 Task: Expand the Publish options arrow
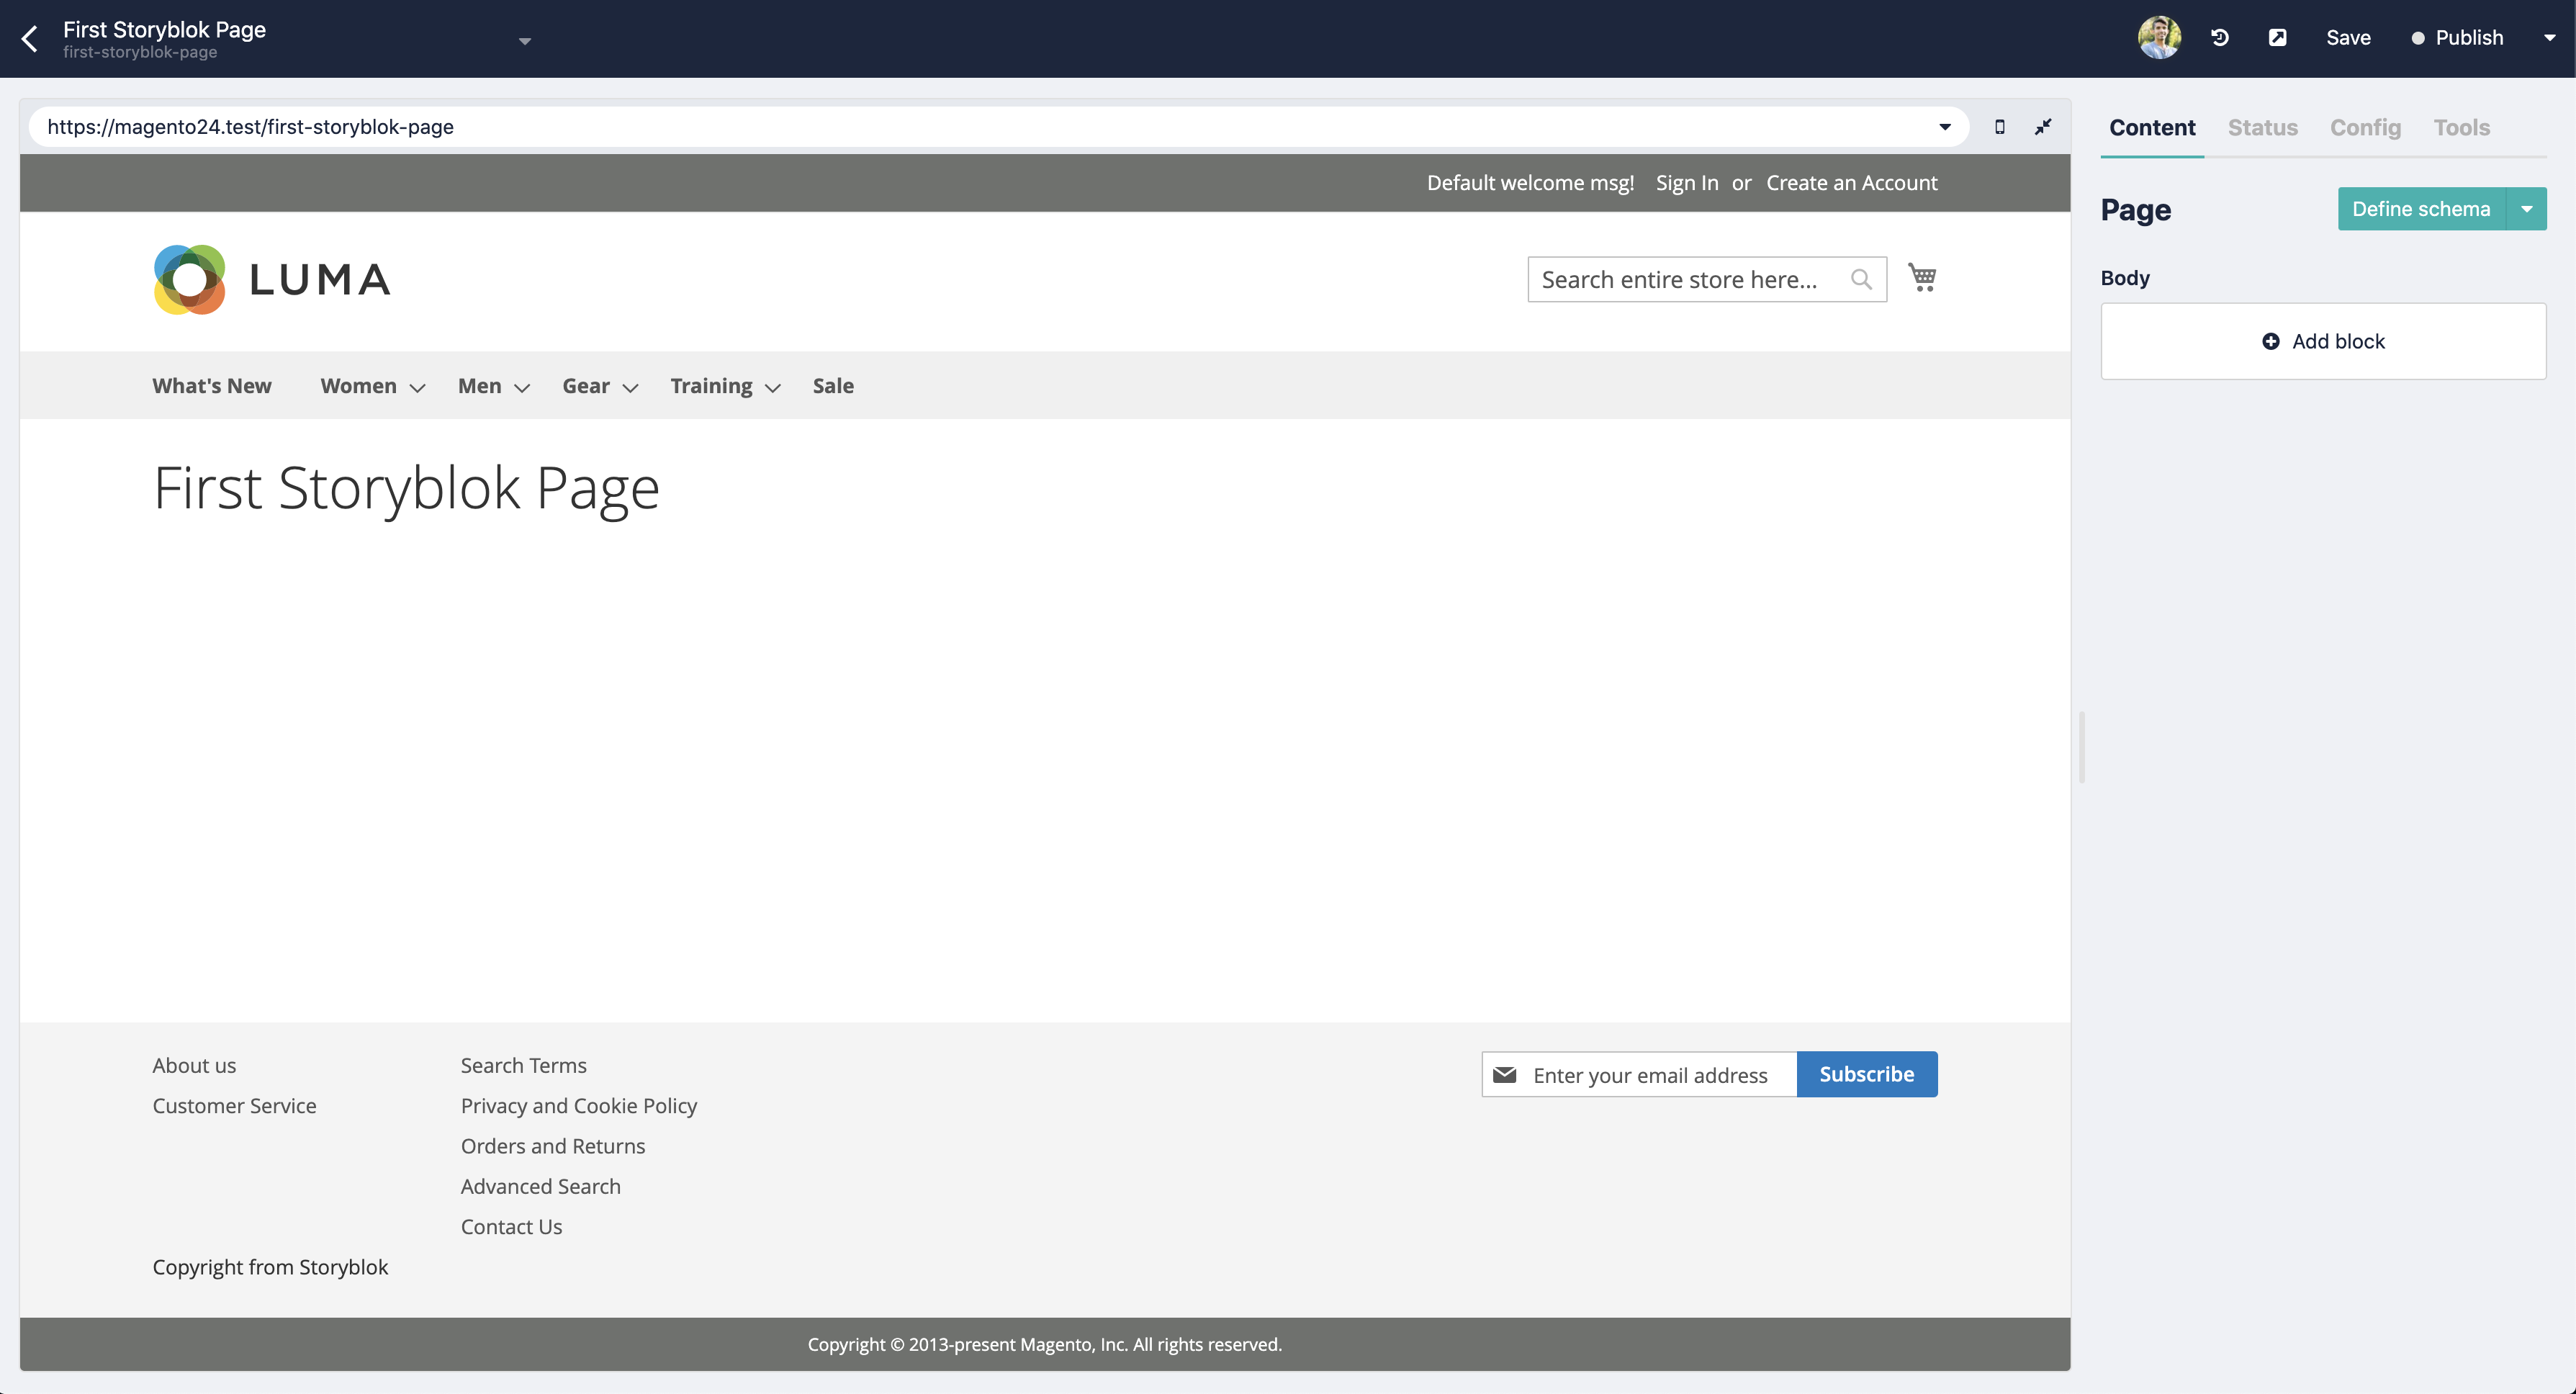click(x=2549, y=38)
